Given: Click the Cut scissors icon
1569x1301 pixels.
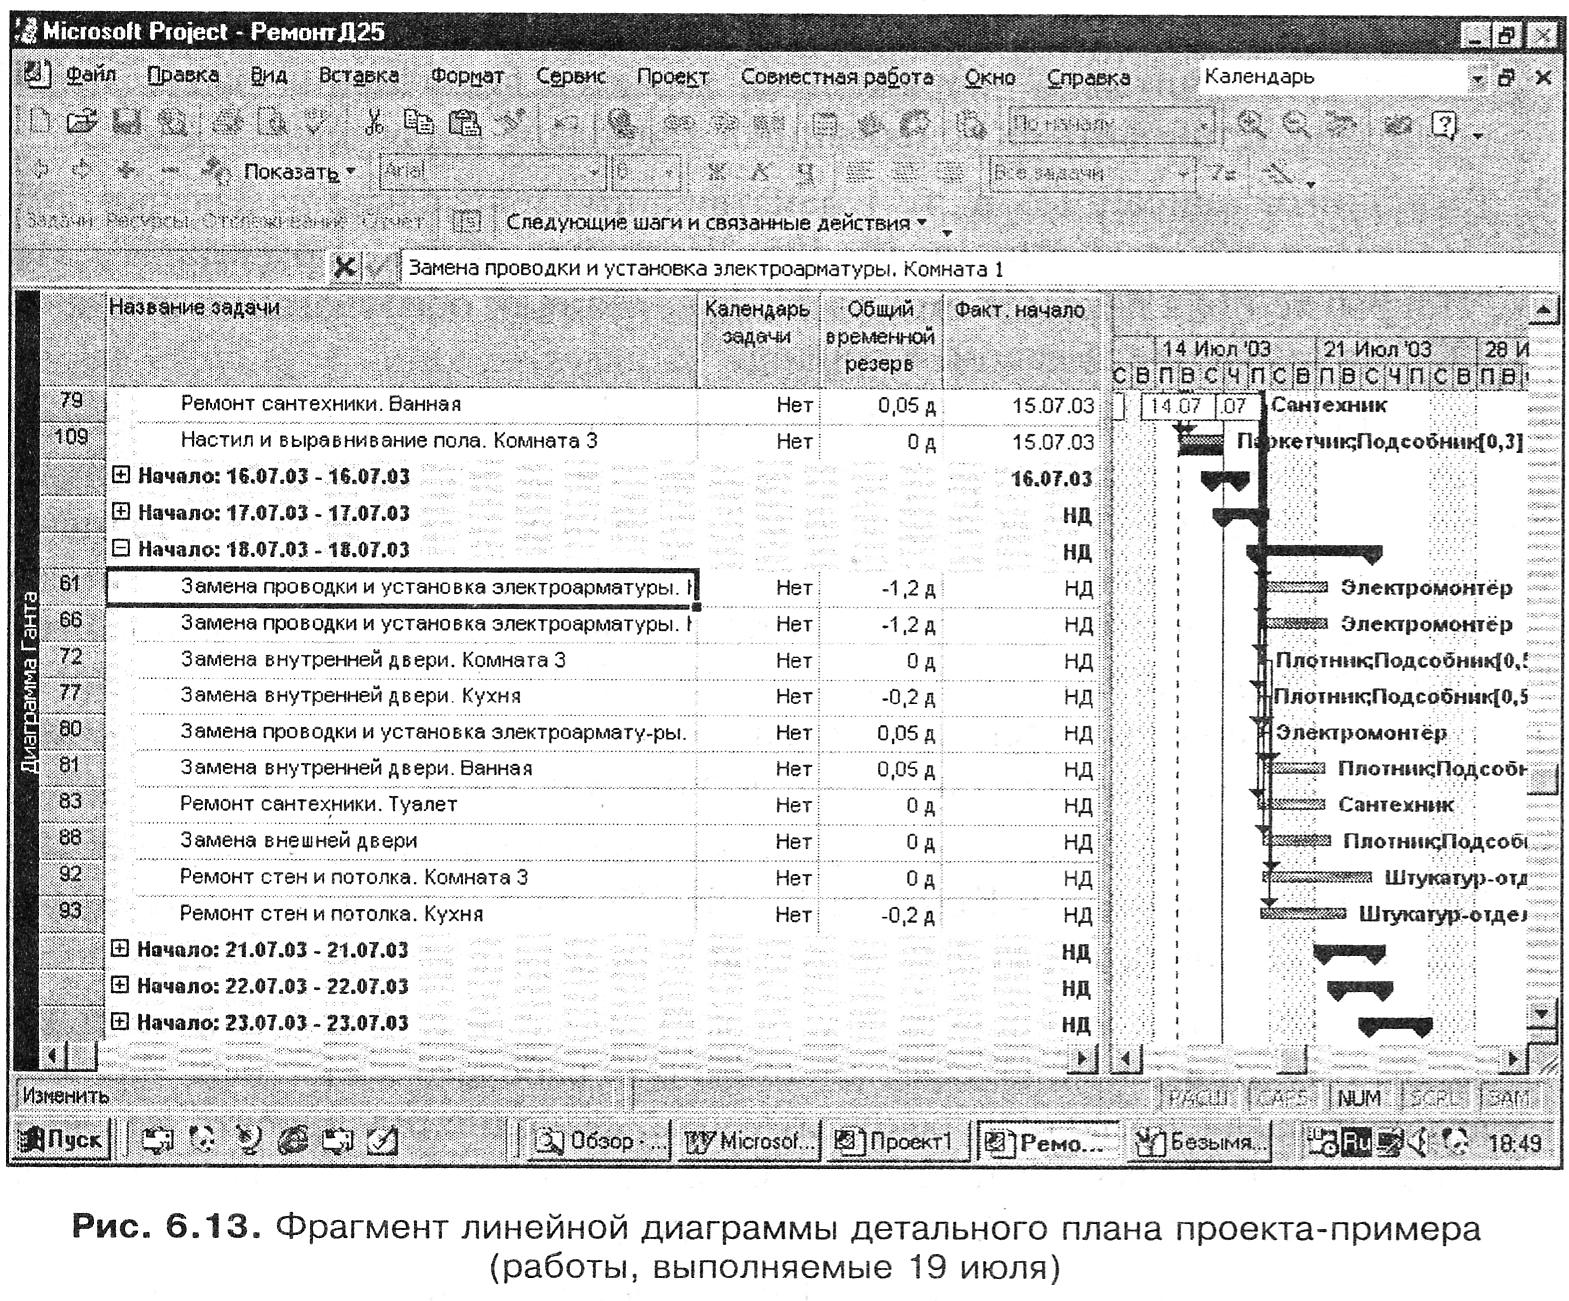Looking at the screenshot, I should click(x=375, y=123).
